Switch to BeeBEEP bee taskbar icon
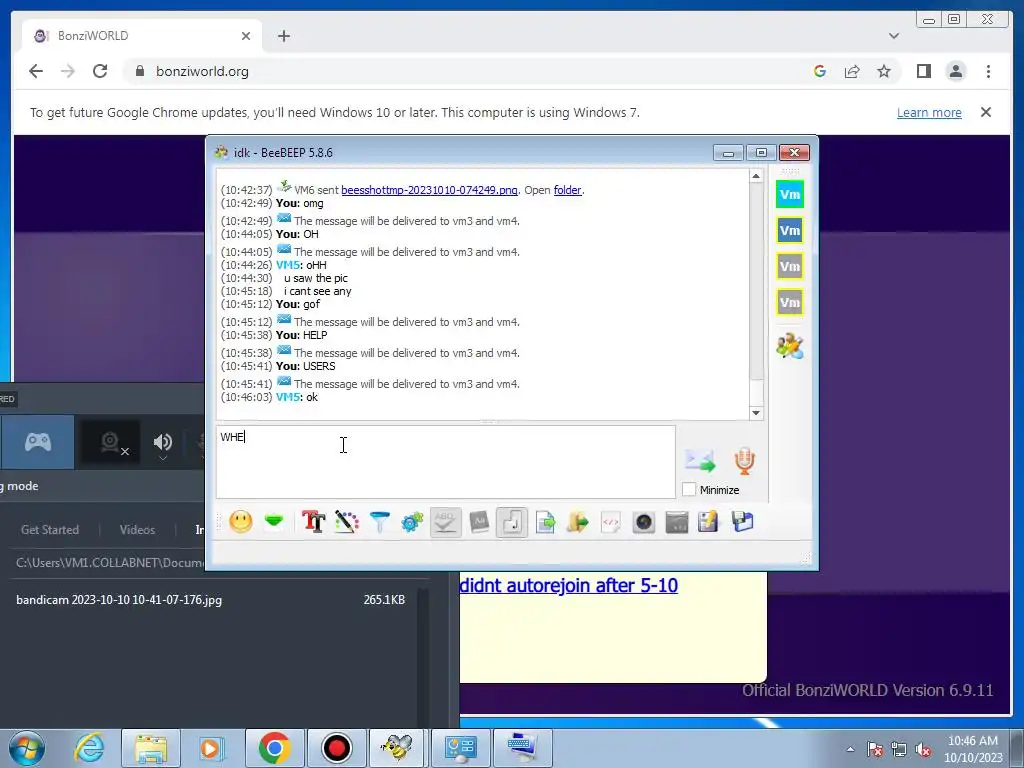The width and height of the screenshot is (1024, 768). (397, 748)
